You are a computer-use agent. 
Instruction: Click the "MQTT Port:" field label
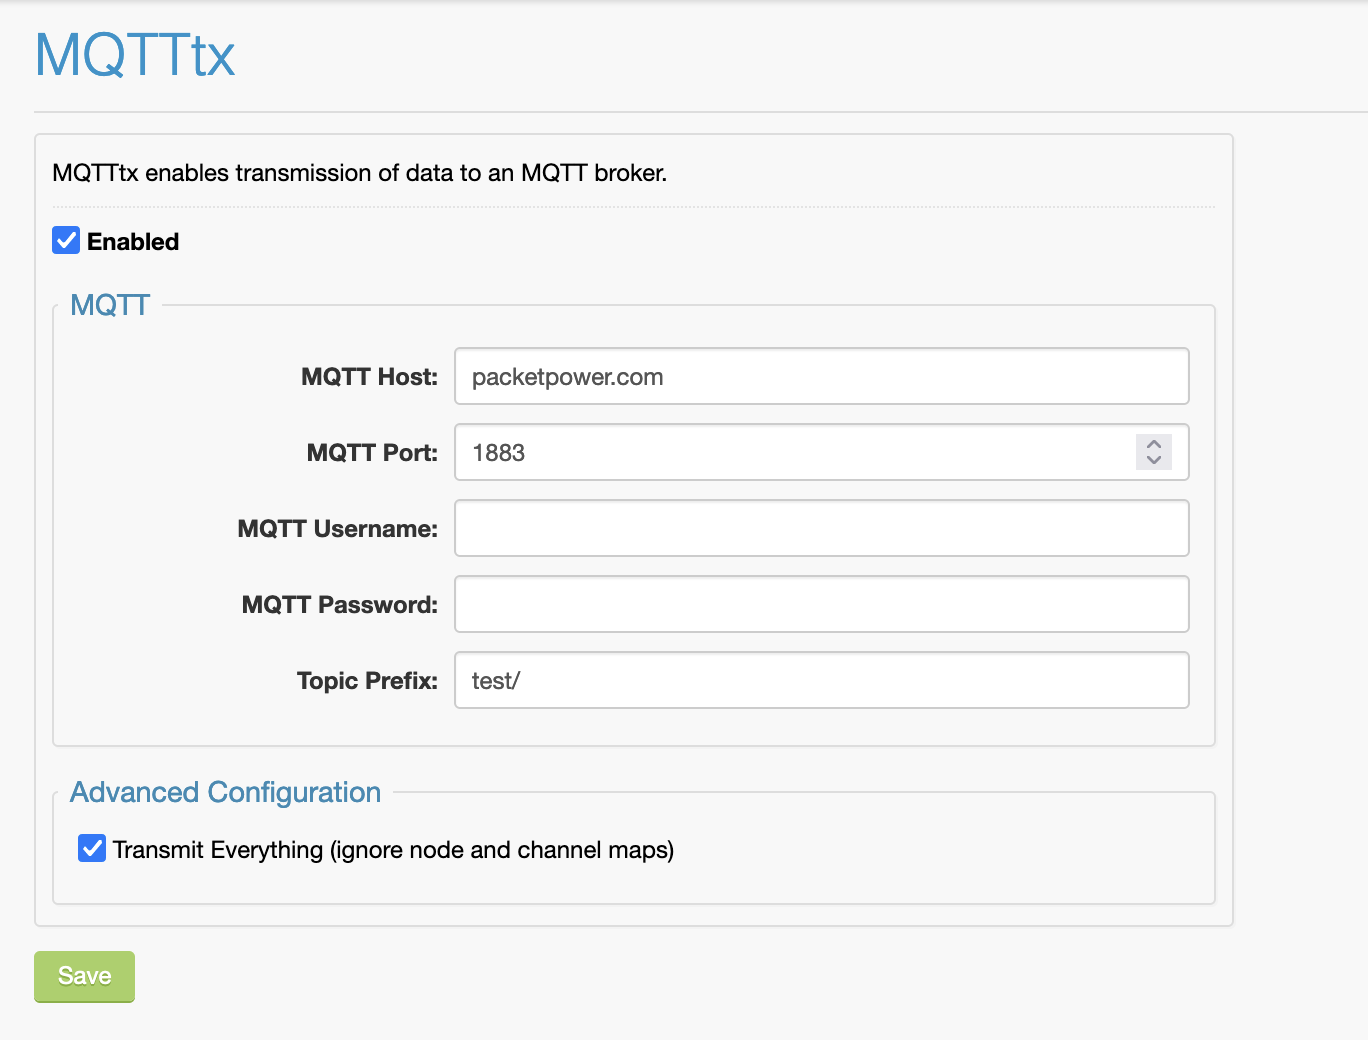(372, 453)
